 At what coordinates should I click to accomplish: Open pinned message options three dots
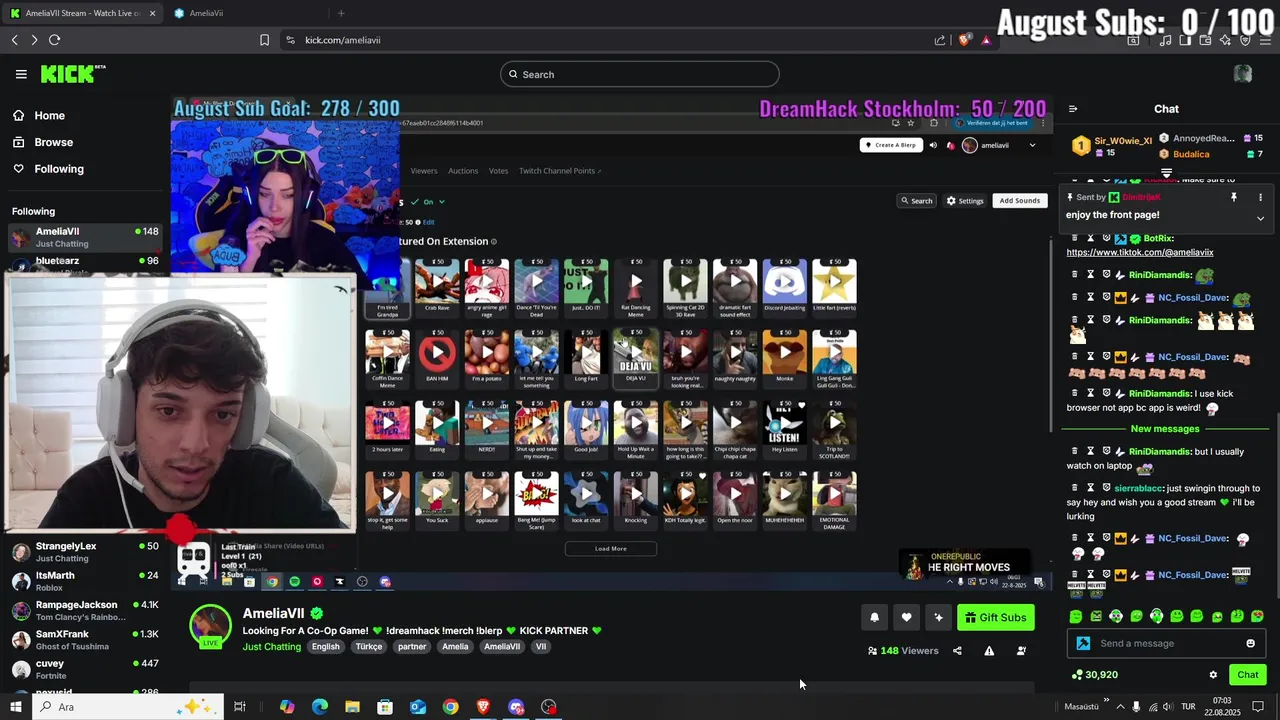pos(1260,197)
